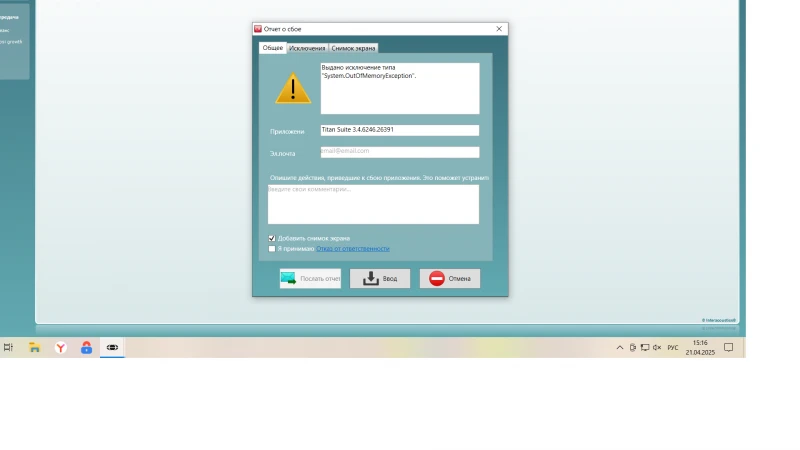Click the Titan Suite version field
This screenshot has width=800, height=450.
(400, 130)
